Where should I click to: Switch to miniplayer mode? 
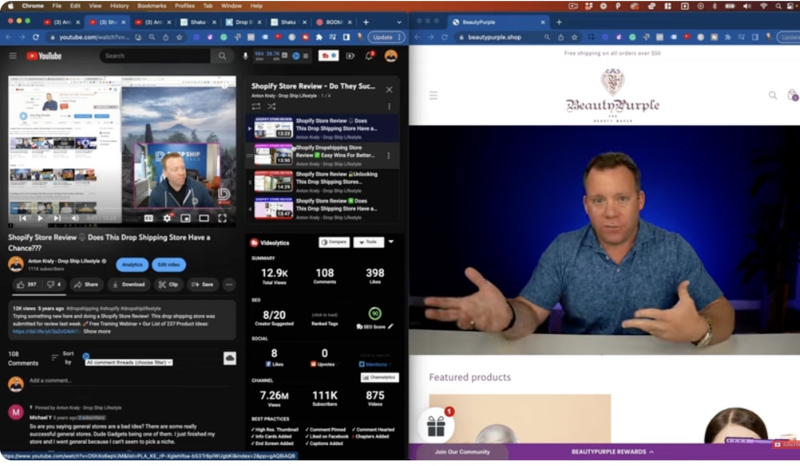(x=185, y=218)
